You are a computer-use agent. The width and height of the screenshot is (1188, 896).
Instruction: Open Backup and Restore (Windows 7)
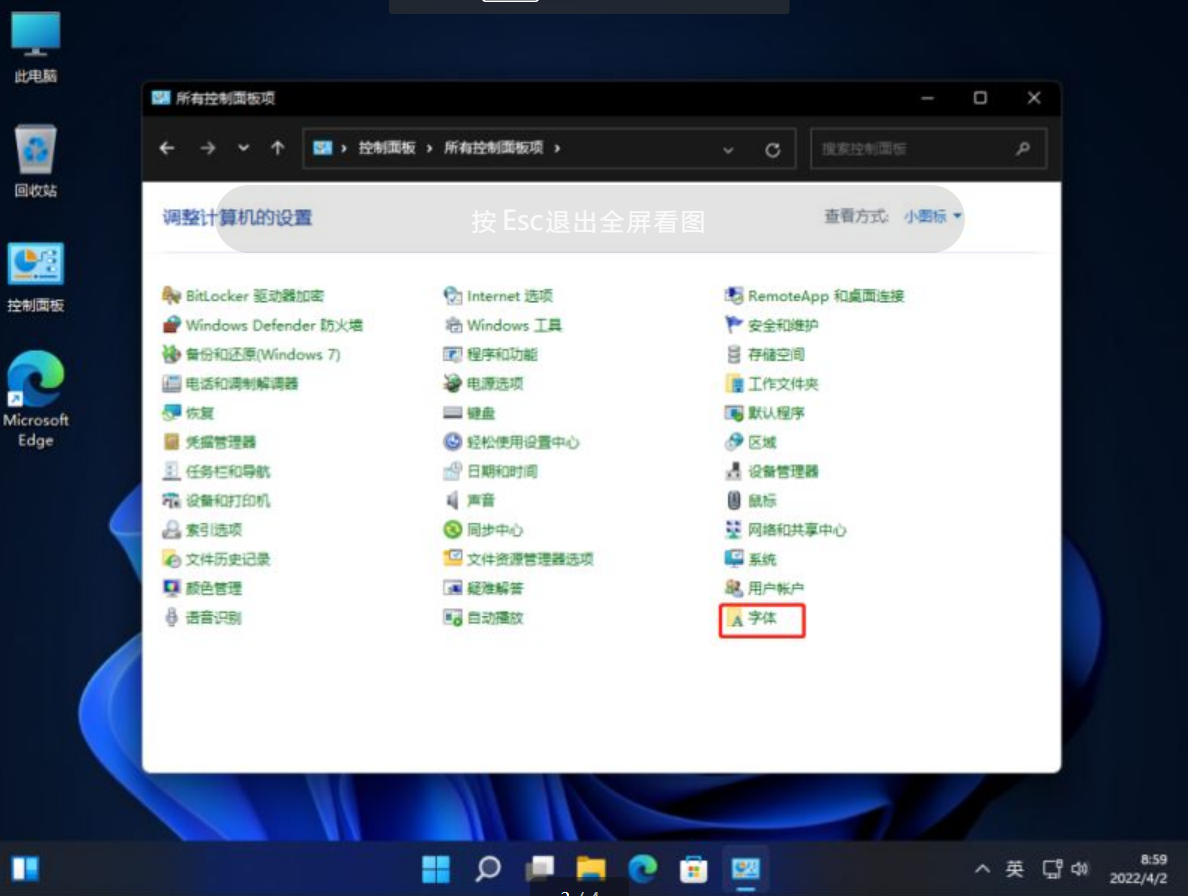point(251,354)
